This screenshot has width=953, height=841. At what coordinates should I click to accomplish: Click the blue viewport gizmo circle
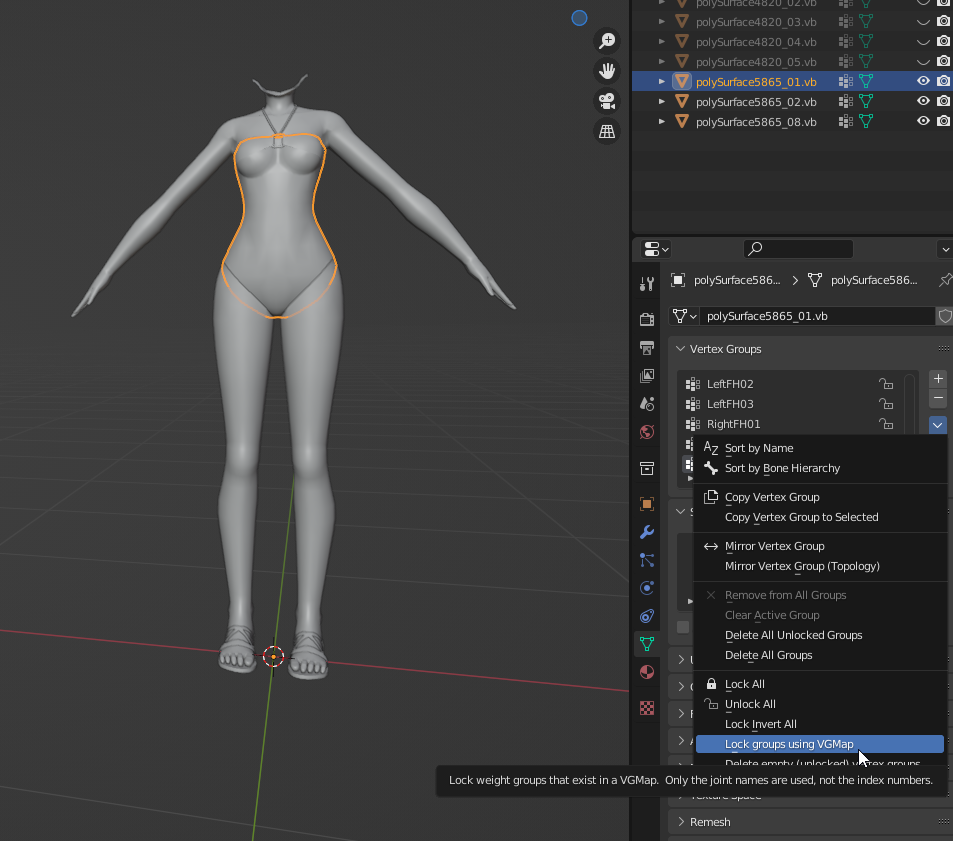point(579,18)
